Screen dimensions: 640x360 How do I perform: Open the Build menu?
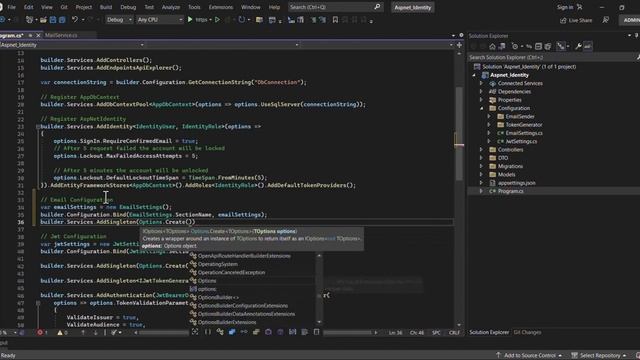pos(106,7)
